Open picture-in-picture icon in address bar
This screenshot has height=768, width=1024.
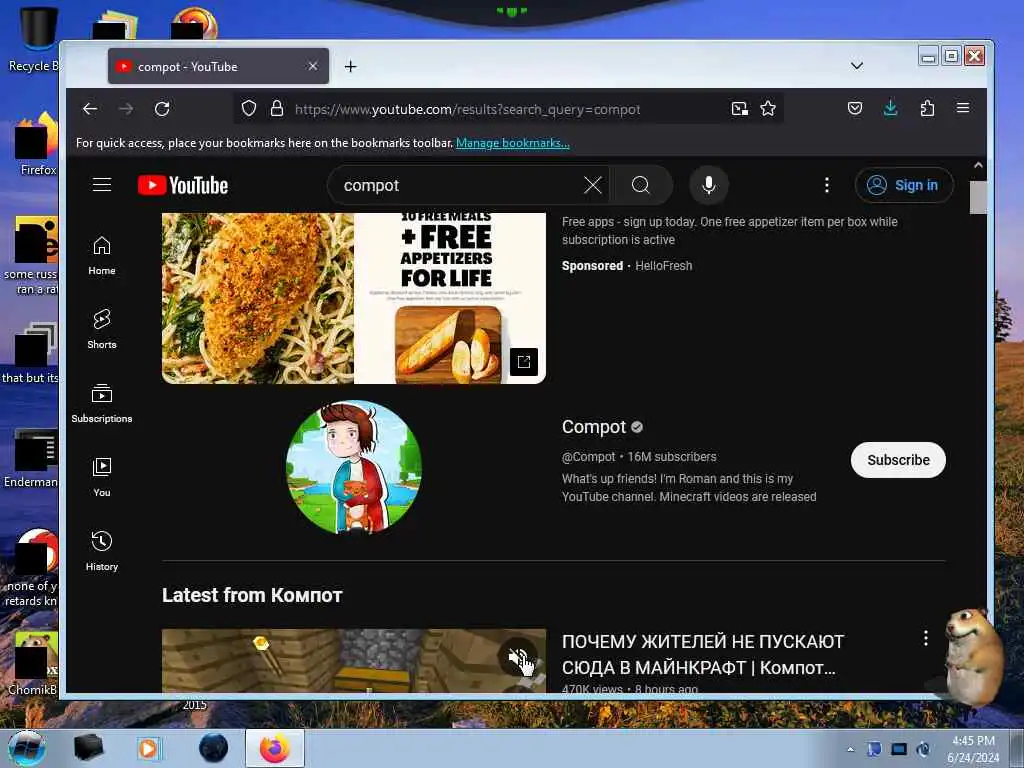click(739, 108)
